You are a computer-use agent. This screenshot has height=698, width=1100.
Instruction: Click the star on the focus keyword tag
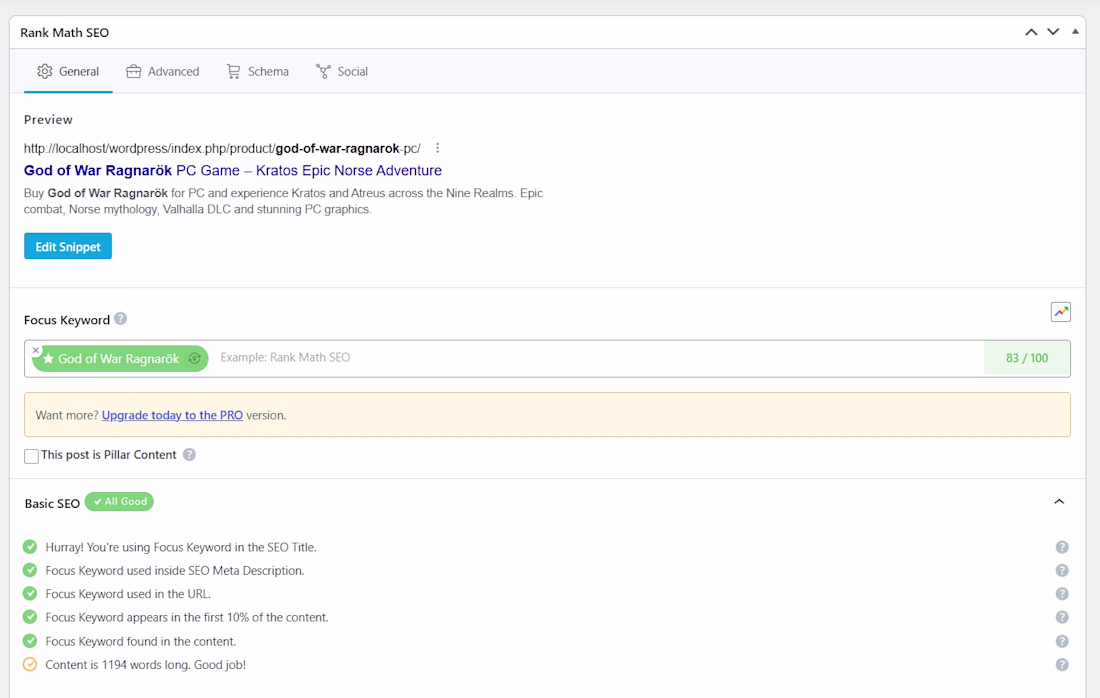[48, 358]
